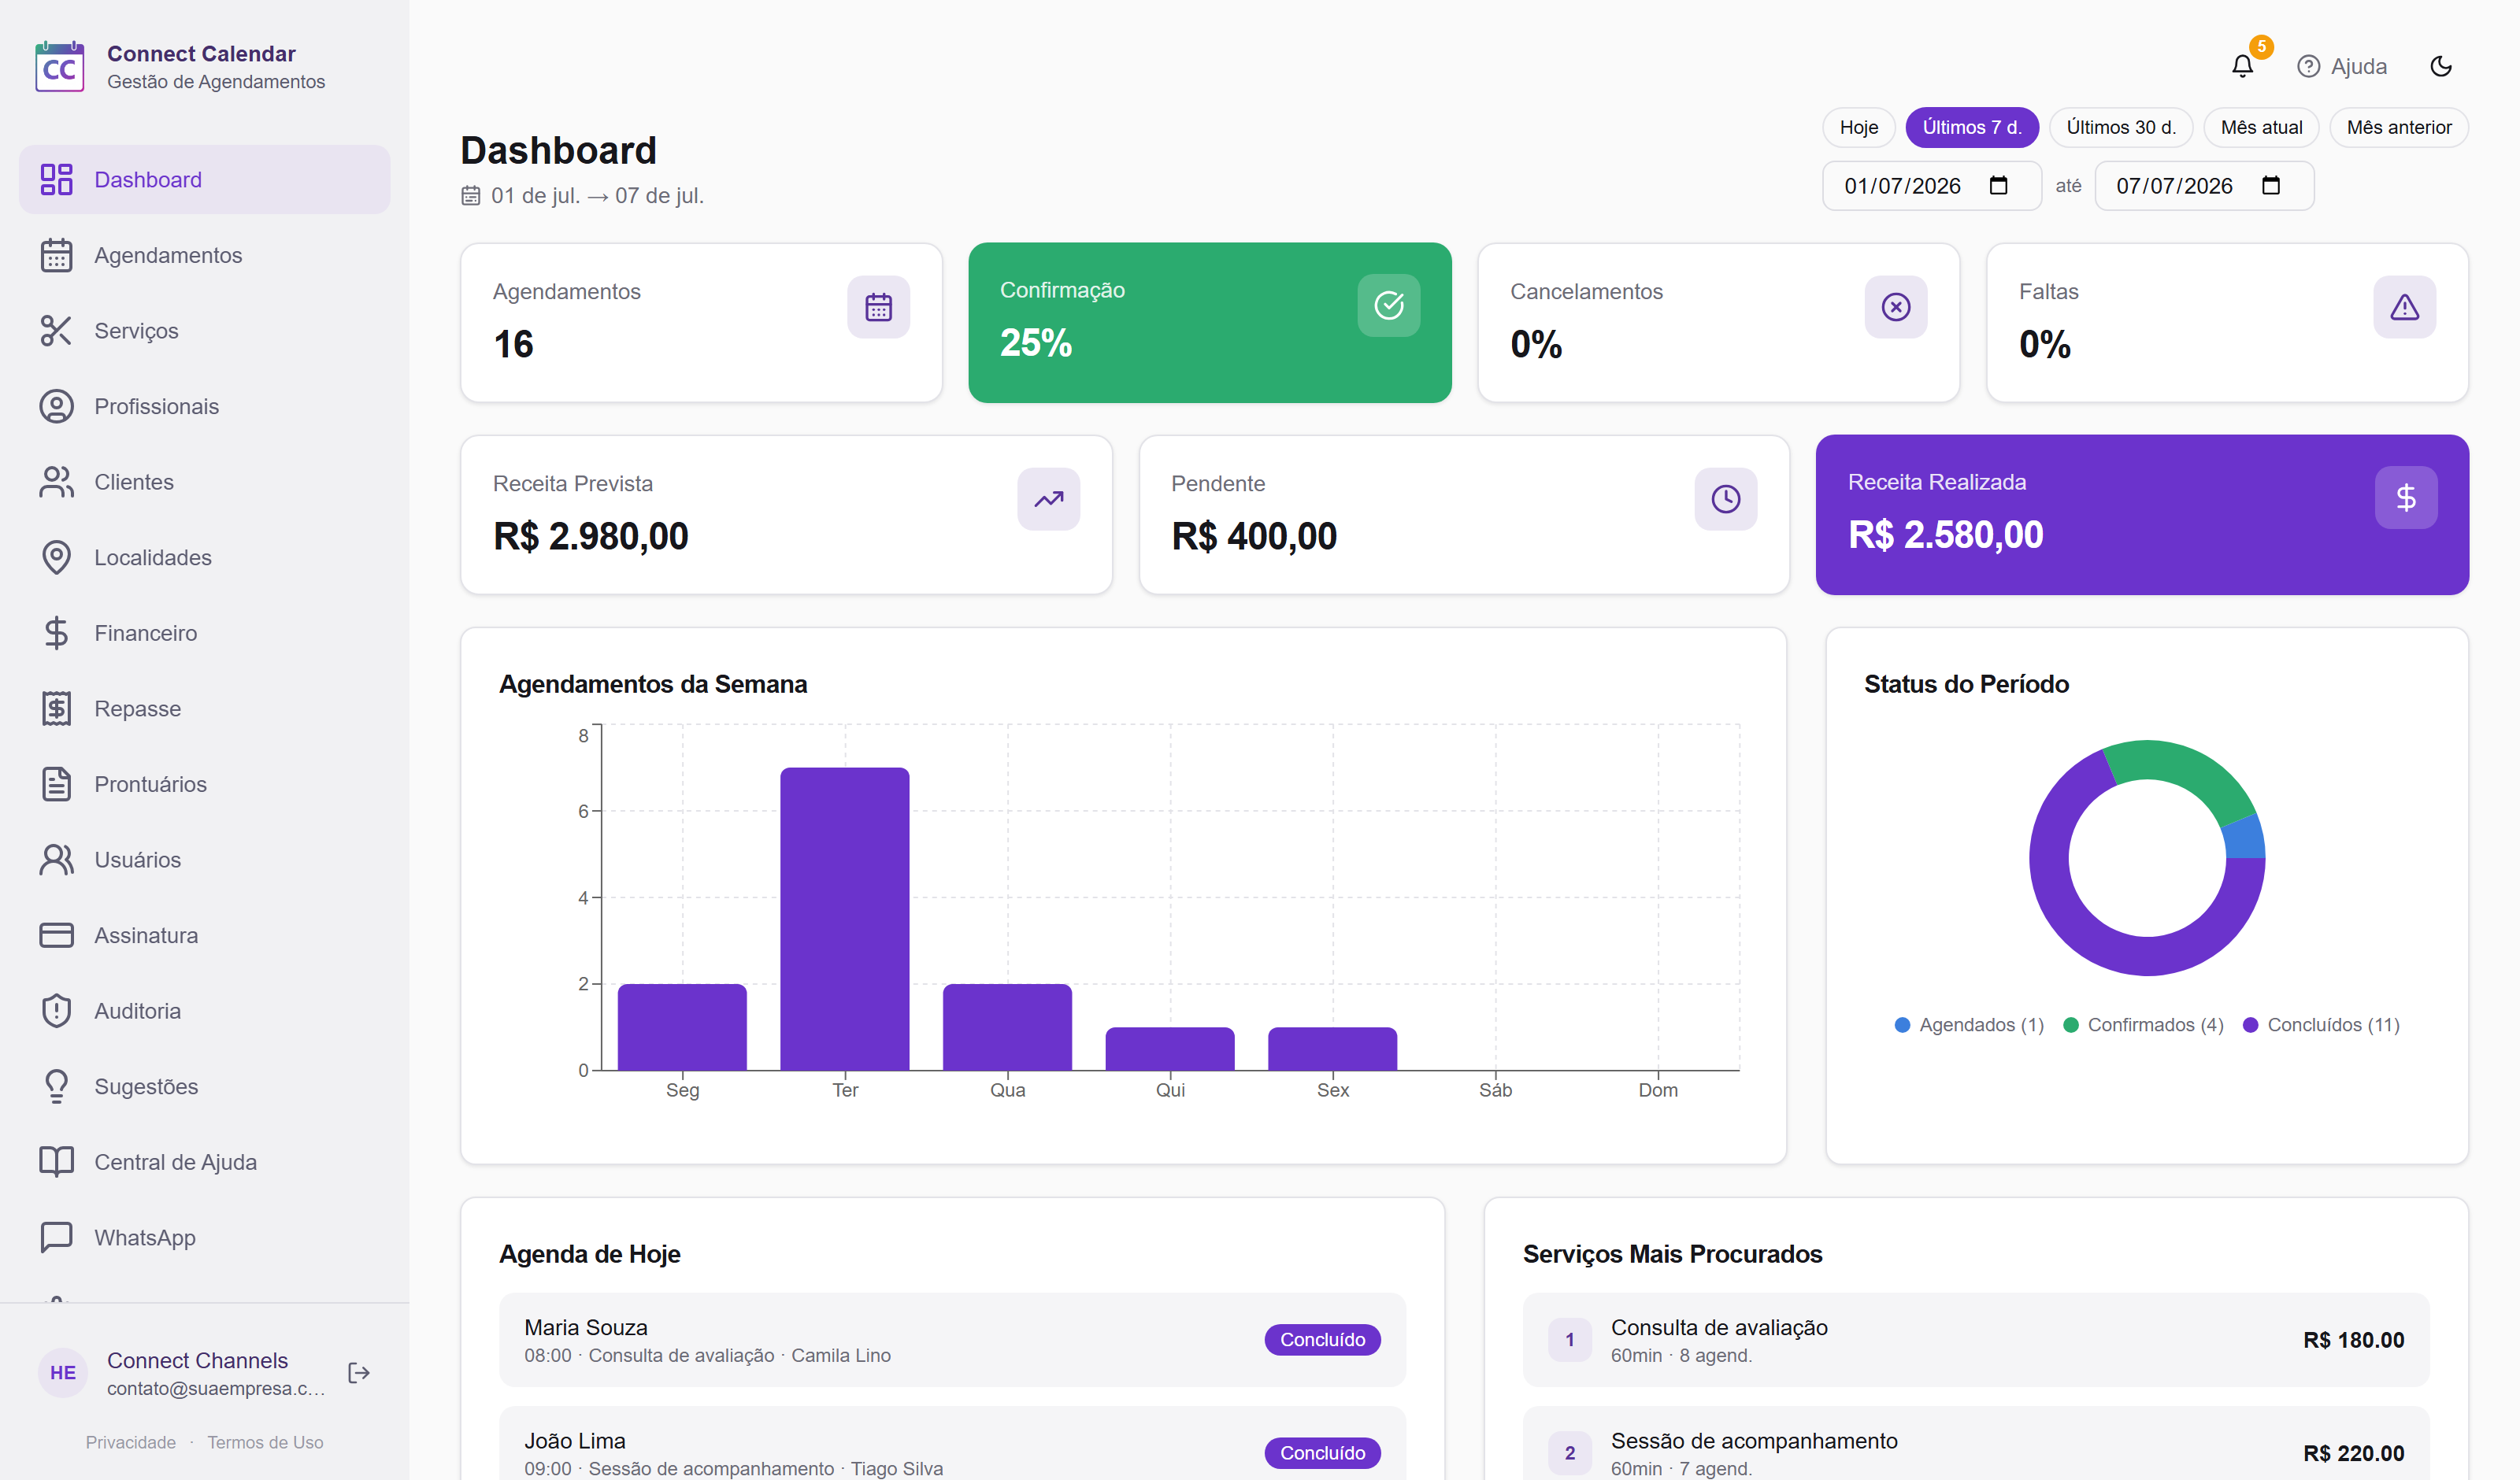Click the Financeiro dollar icon
The height and width of the screenshot is (1480, 2520).
point(56,633)
